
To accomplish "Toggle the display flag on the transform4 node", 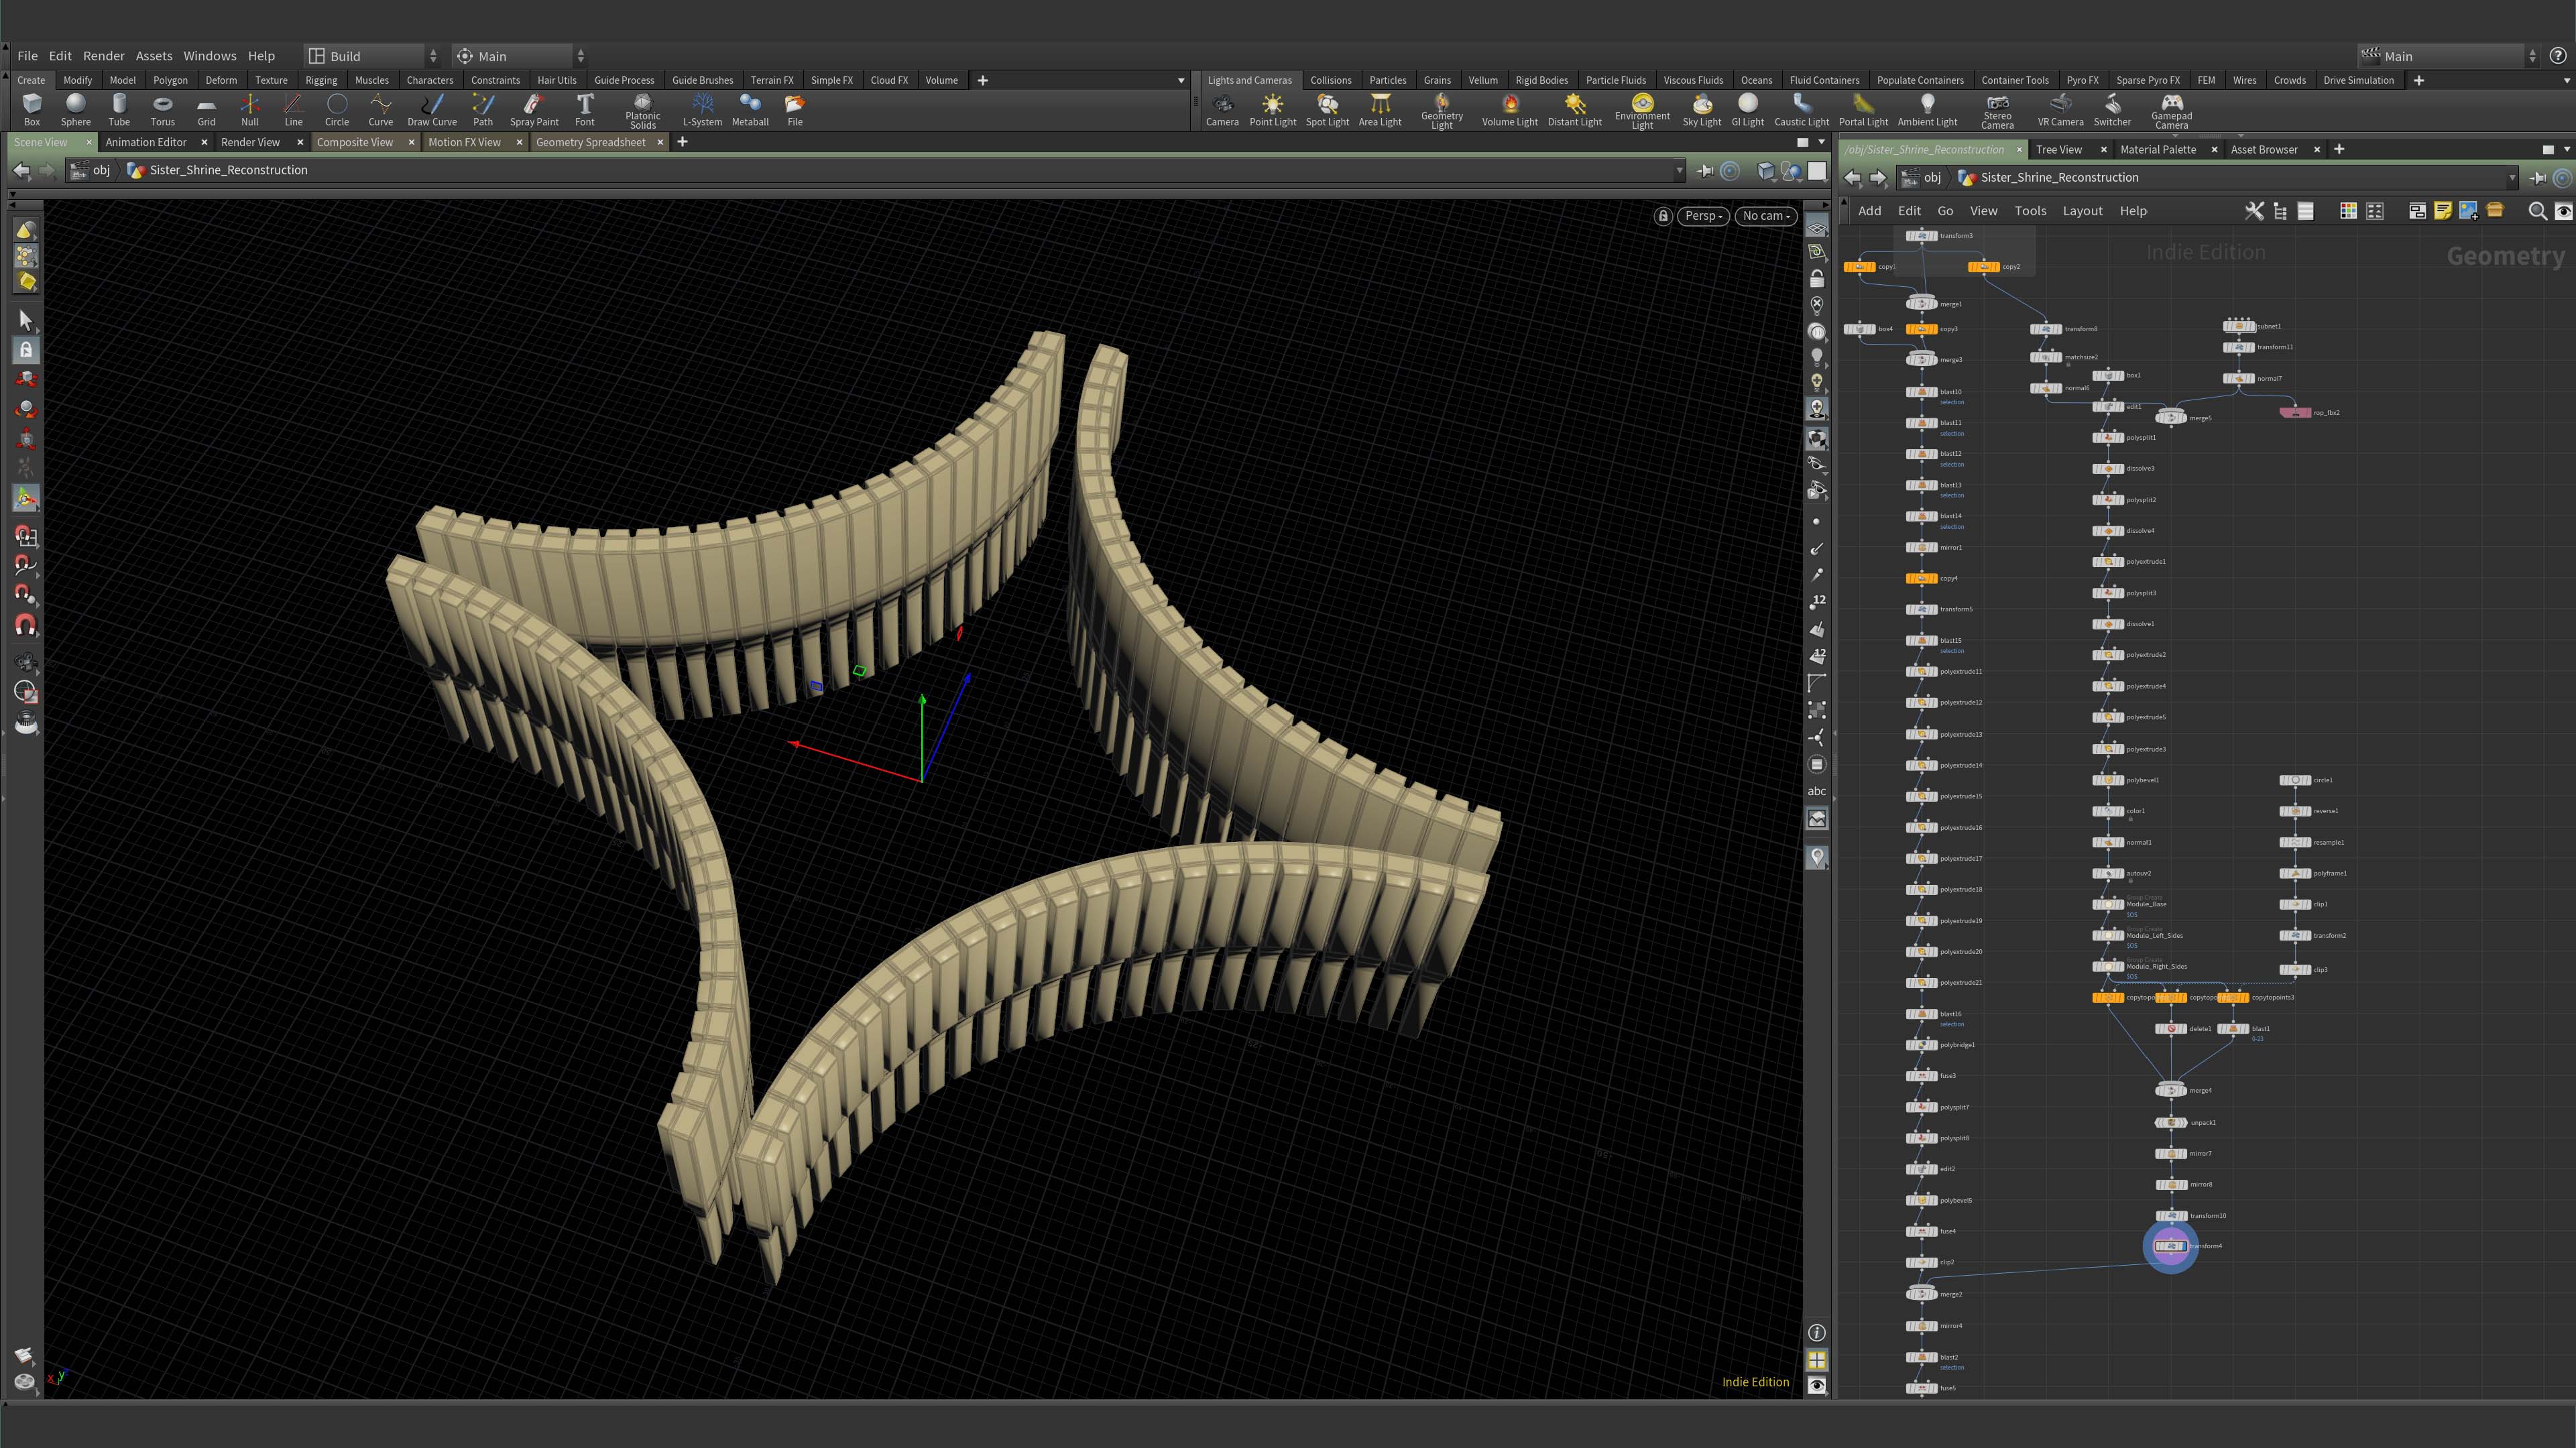I will 2185,1246.
